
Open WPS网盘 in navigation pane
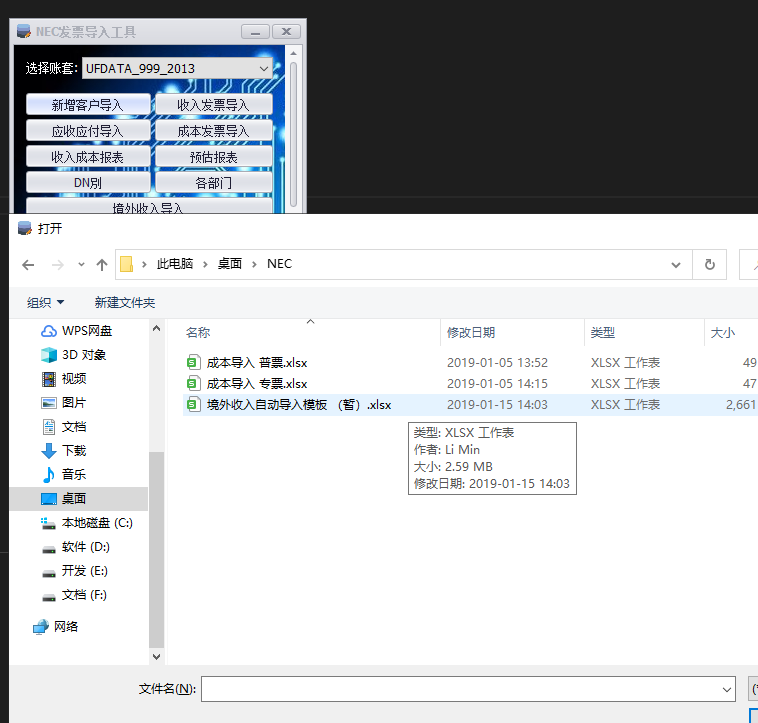77,331
